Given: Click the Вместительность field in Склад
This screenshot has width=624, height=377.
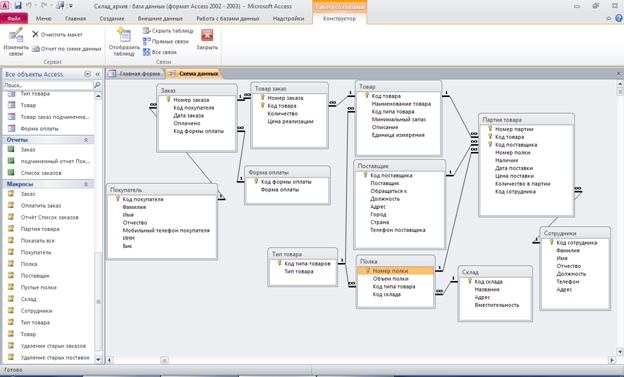Looking at the screenshot, I should 497,305.
